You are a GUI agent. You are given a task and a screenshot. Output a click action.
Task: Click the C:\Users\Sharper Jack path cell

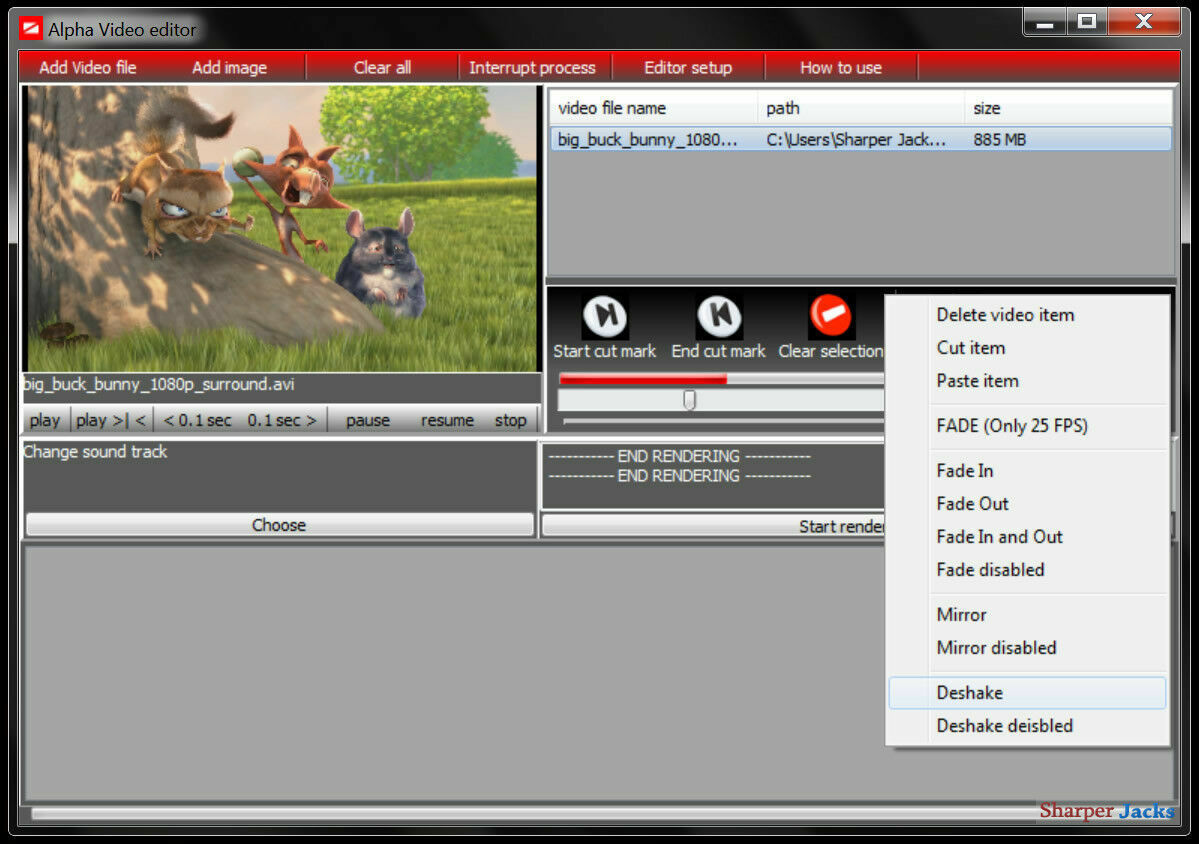point(856,139)
